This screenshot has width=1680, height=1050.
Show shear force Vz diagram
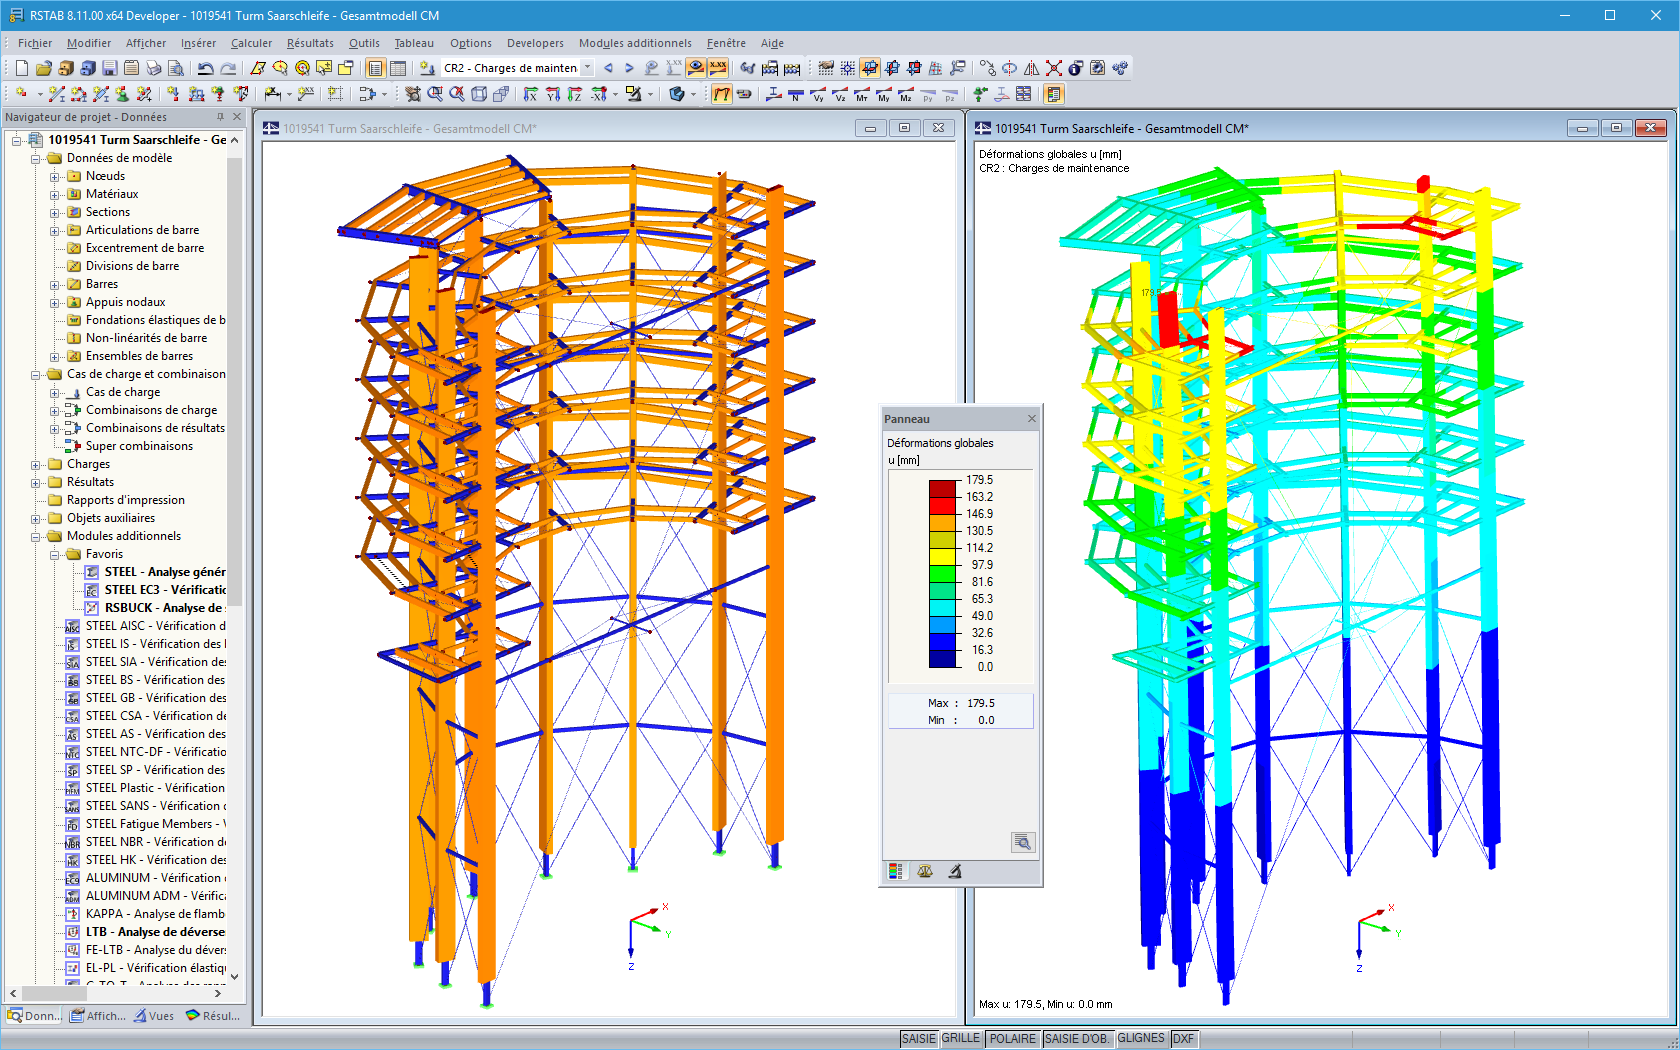tap(840, 94)
